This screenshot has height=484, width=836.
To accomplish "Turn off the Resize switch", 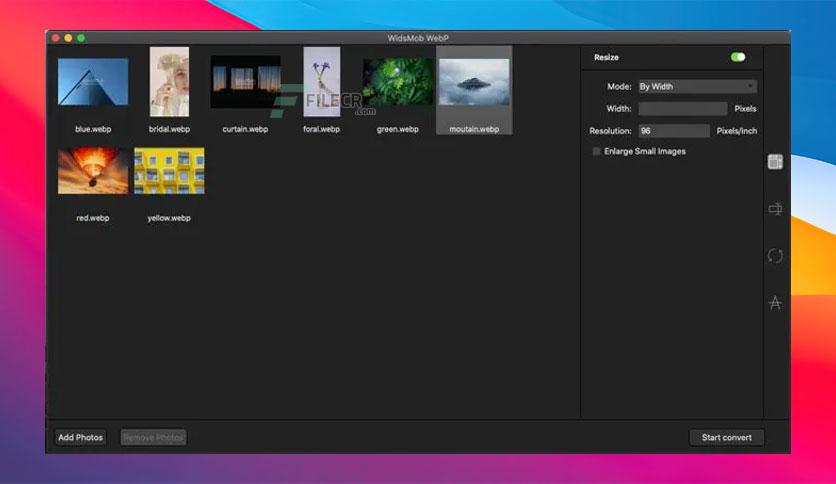I will click(x=738, y=57).
